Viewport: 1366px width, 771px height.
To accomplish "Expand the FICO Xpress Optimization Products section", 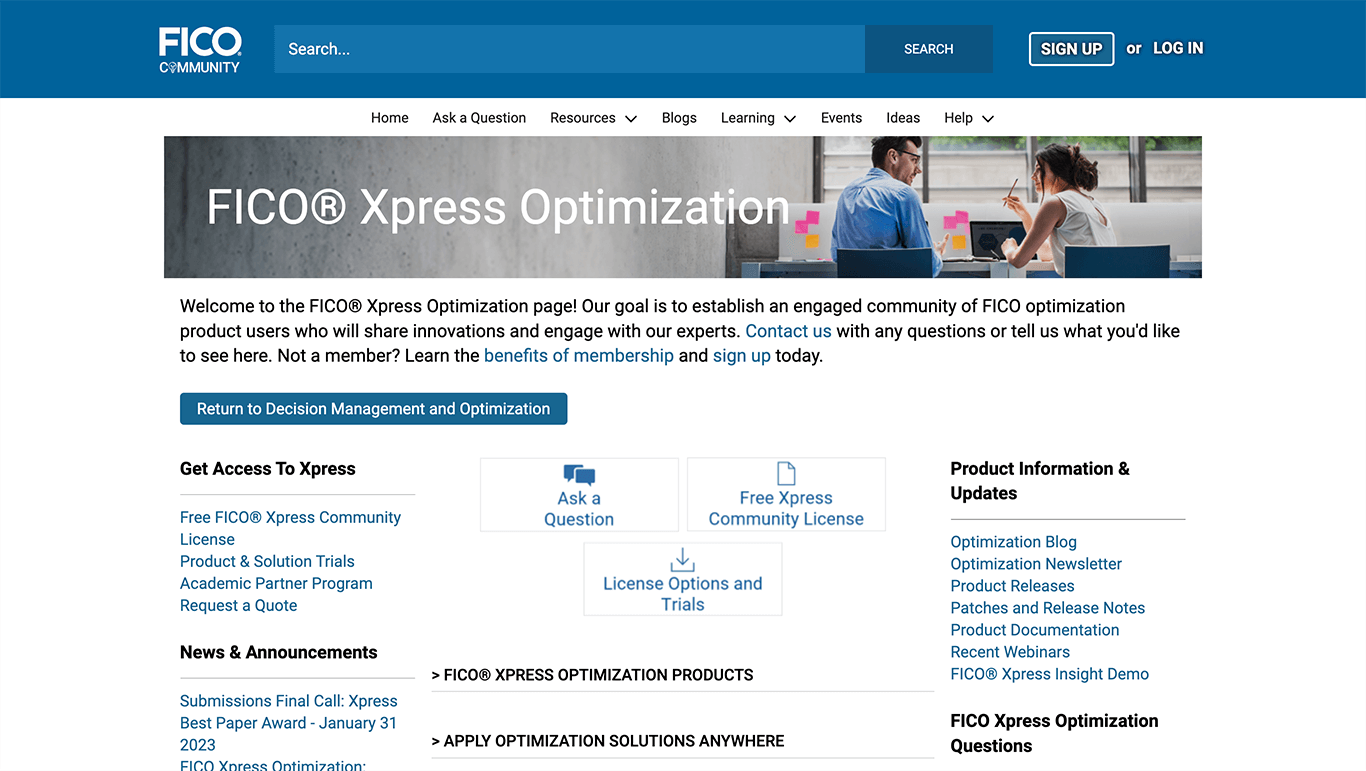I will [x=593, y=675].
